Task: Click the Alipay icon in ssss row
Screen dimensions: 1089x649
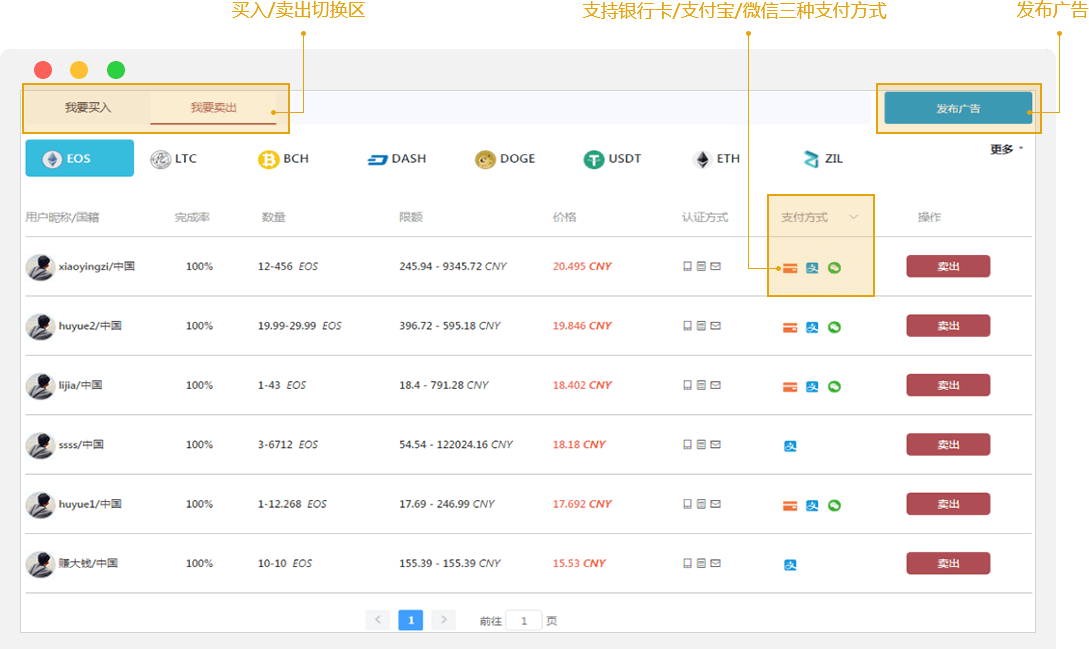Action: (790, 446)
